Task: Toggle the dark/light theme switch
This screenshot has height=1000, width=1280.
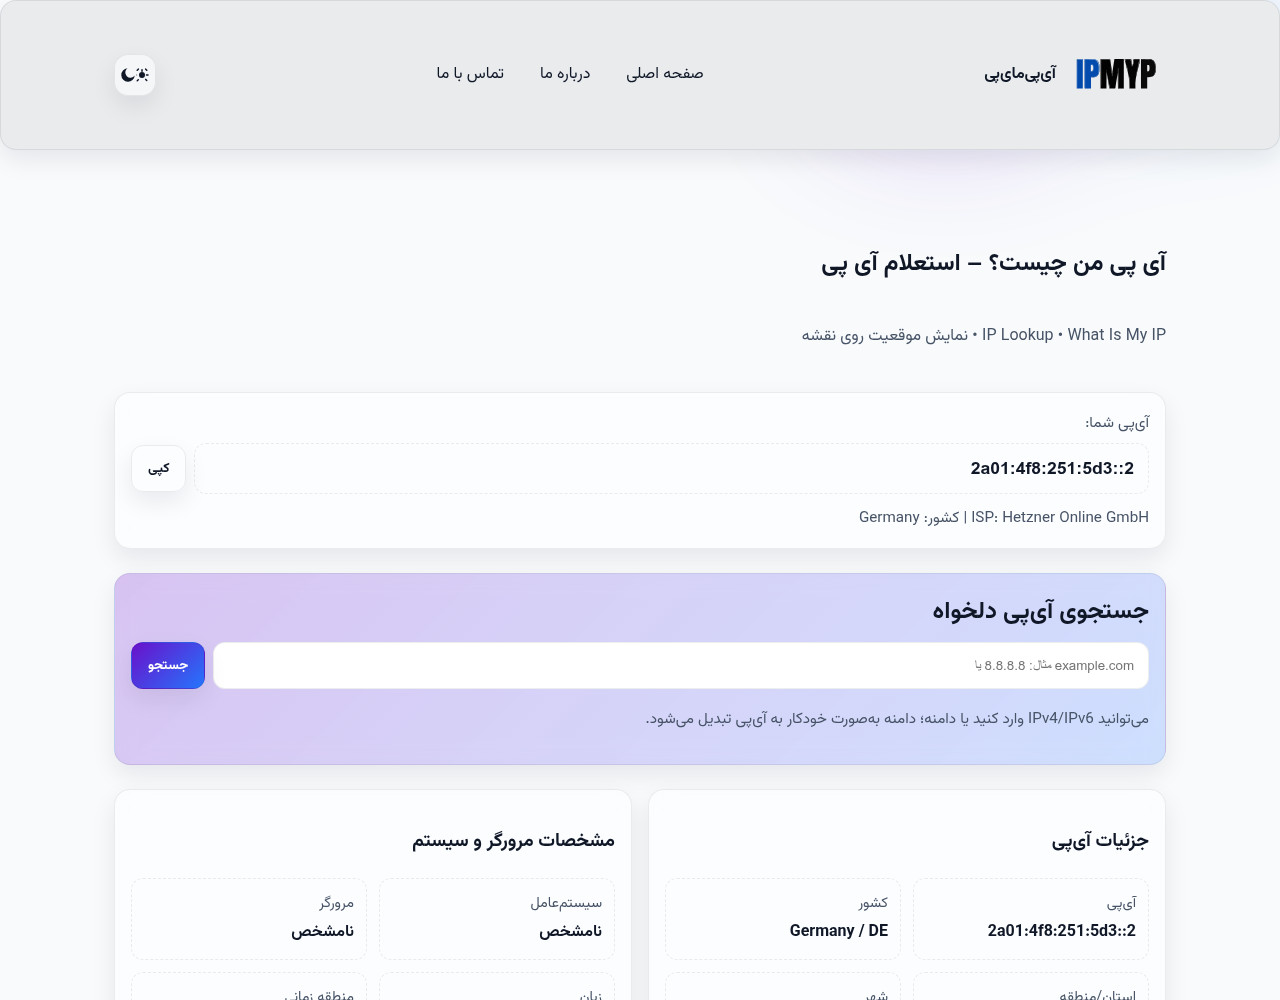Action: [x=135, y=75]
